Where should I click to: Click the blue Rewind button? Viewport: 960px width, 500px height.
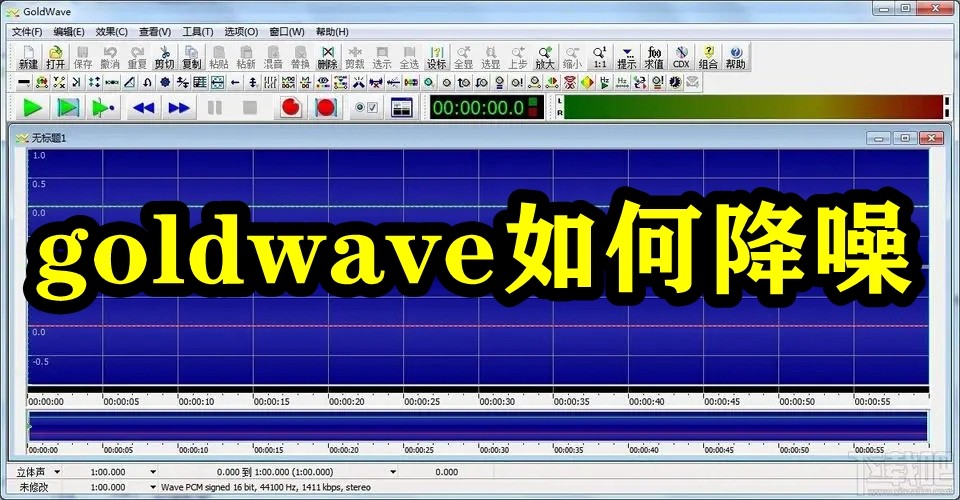(143, 108)
